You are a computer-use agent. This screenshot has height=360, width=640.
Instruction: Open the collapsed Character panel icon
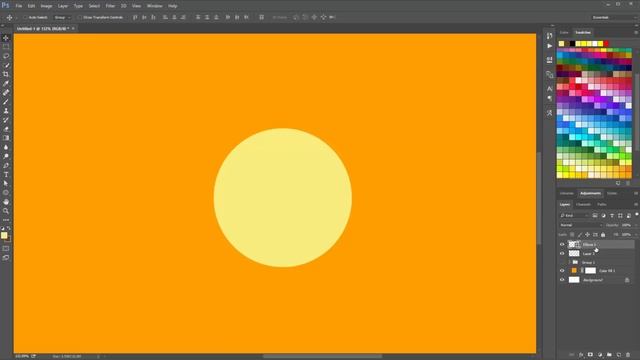pos(549,89)
